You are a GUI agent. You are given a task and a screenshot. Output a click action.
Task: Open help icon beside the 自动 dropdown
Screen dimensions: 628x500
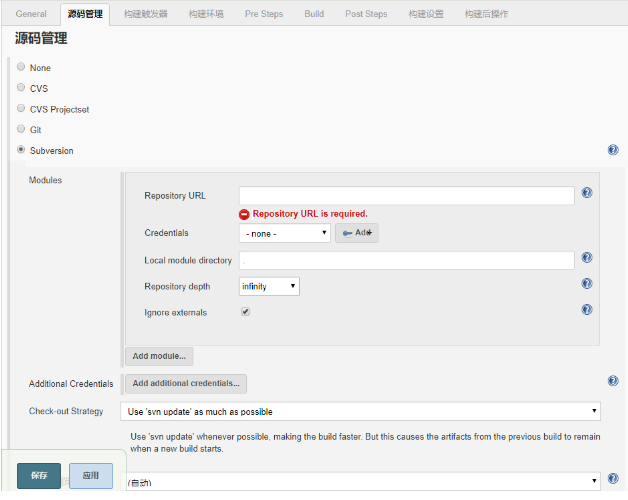[613, 478]
